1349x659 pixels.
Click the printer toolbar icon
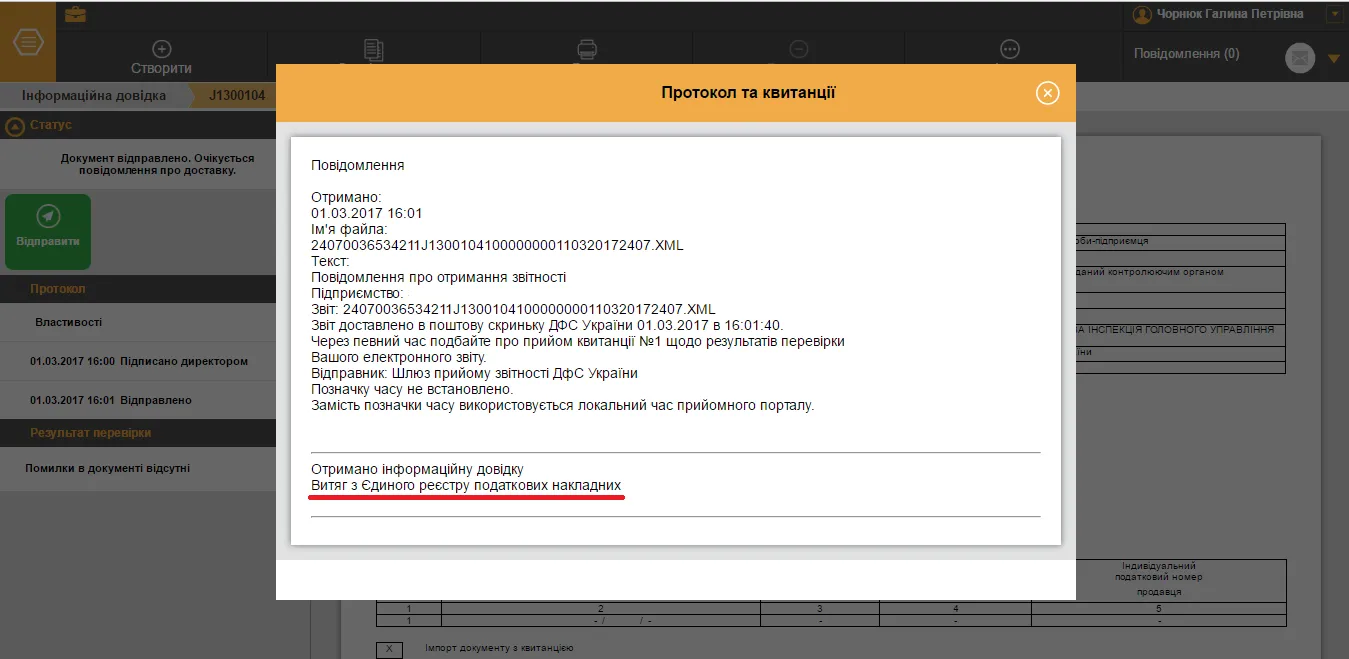(587, 49)
